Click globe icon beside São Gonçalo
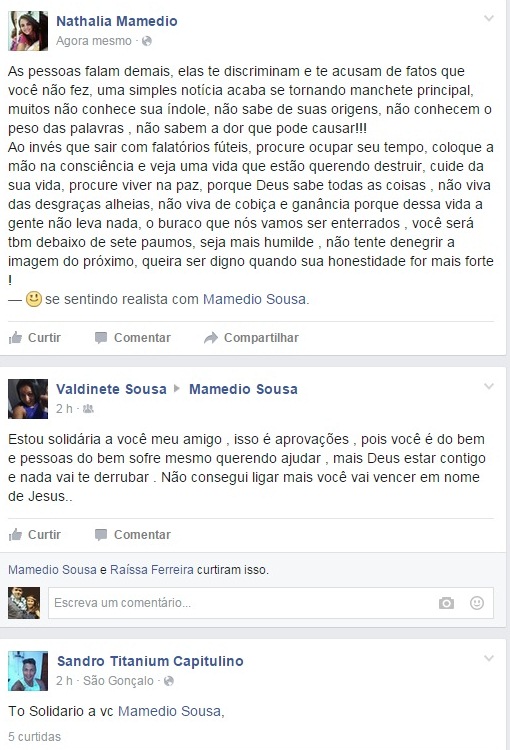 click(169, 681)
